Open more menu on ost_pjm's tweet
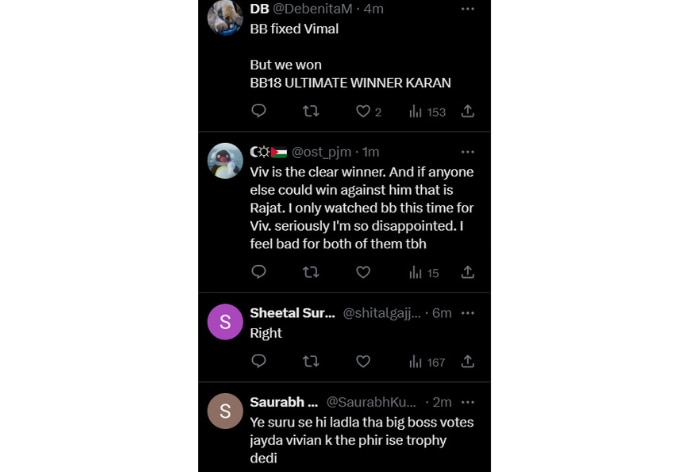 point(467,152)
